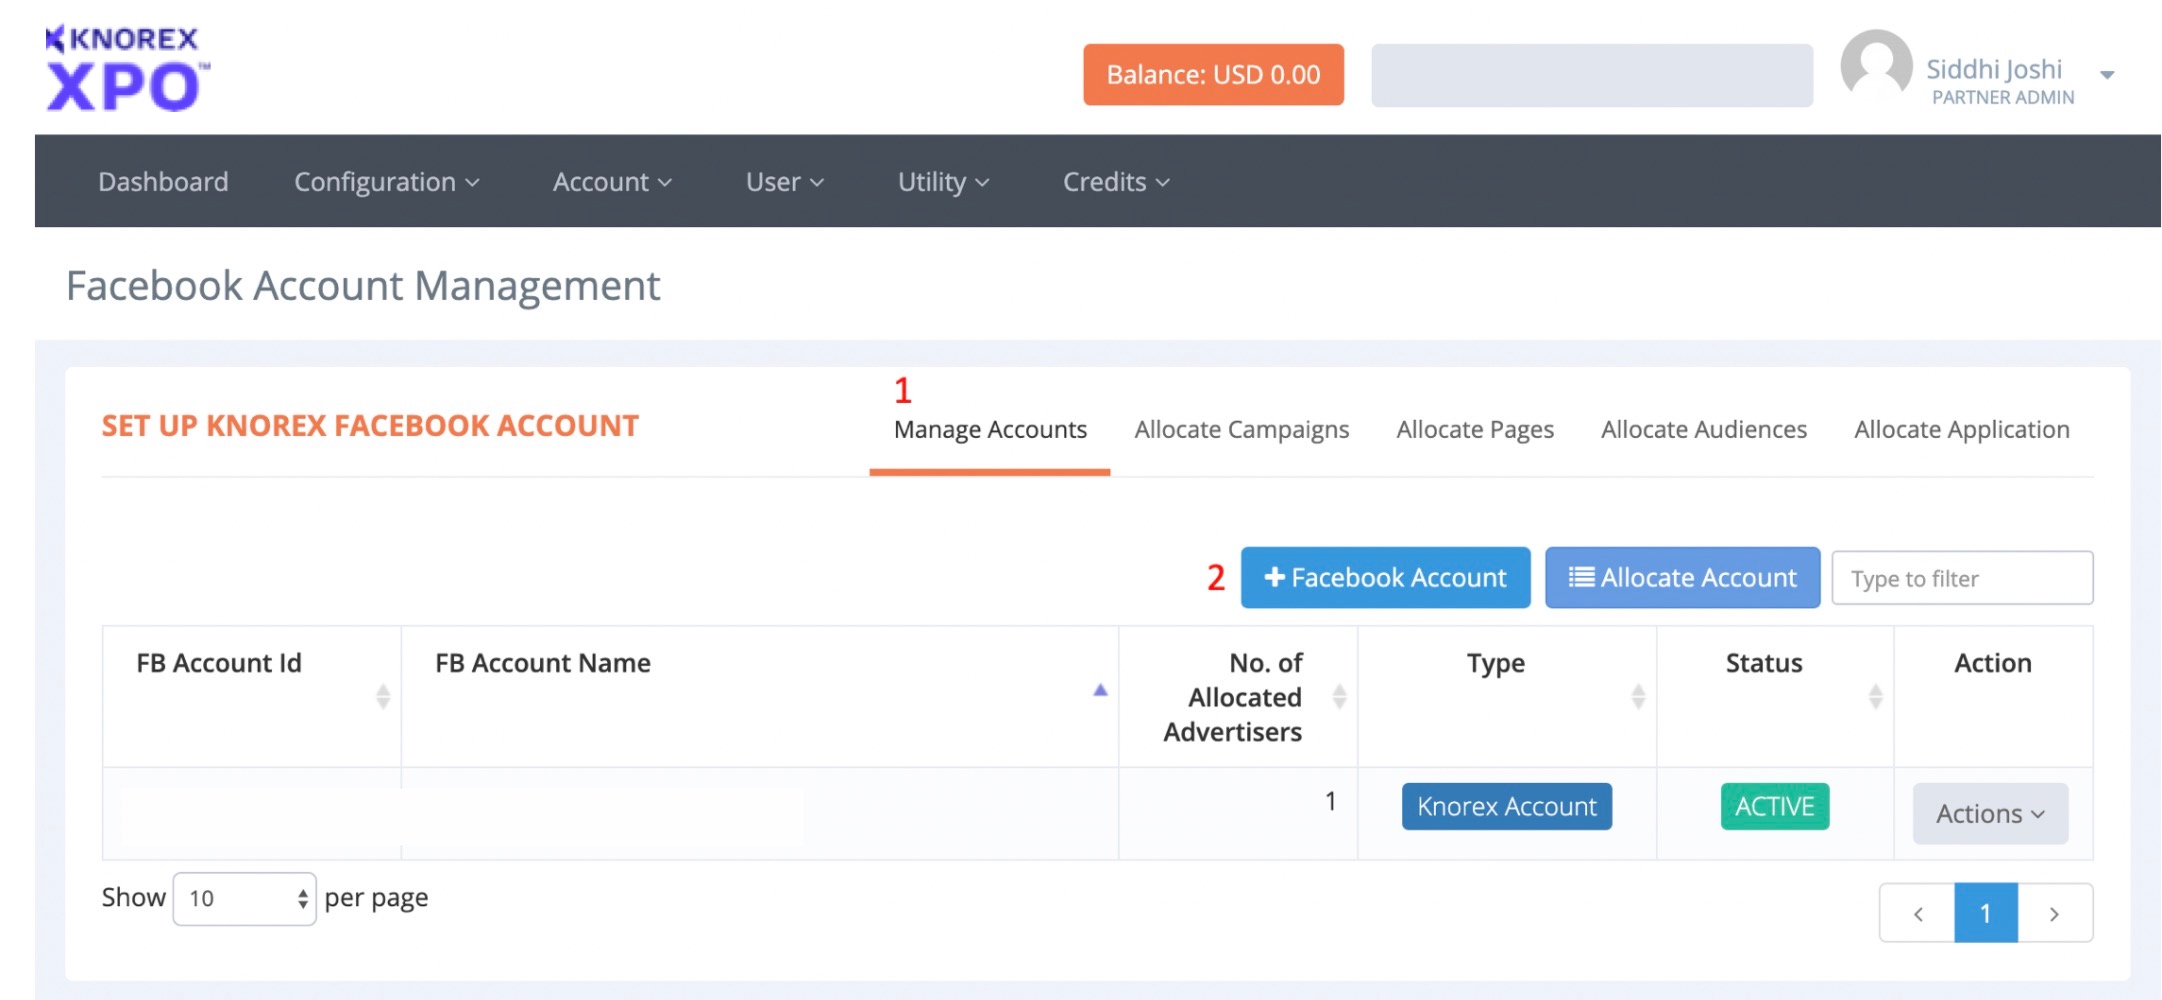Switch to Allocate Audiences tab
2162x1000 pixels.
tap(1703, 430)
